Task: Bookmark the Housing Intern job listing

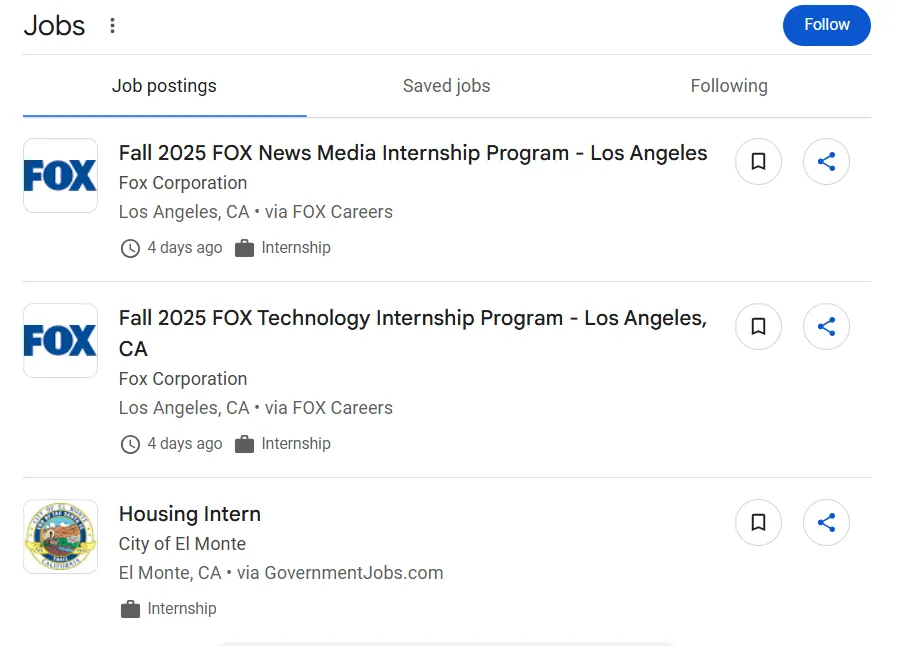Action: coord(758,522)
